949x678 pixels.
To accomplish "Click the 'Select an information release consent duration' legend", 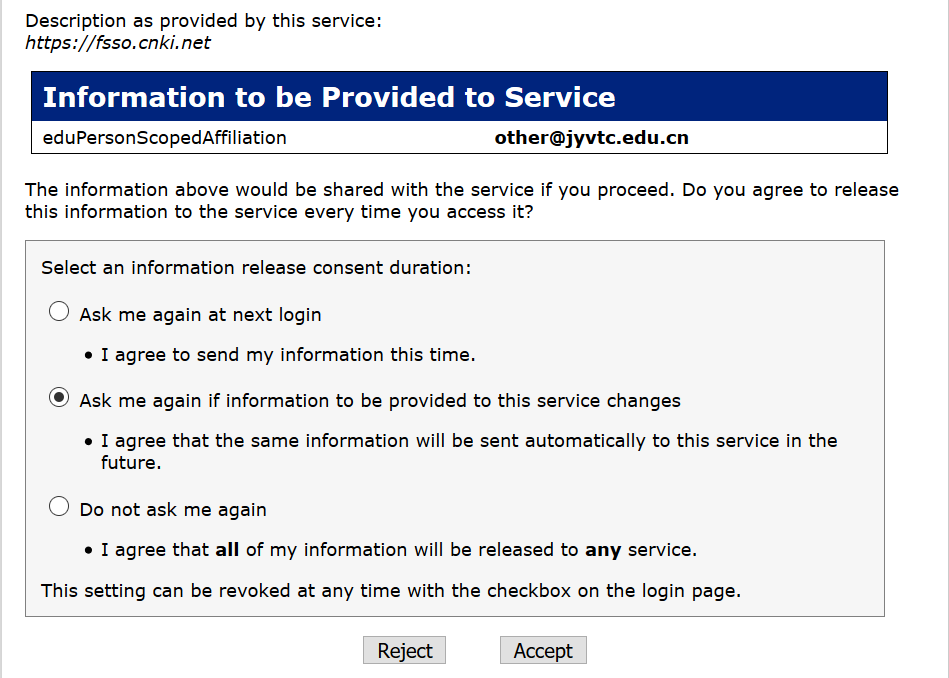I will click(x=255, y=267).
